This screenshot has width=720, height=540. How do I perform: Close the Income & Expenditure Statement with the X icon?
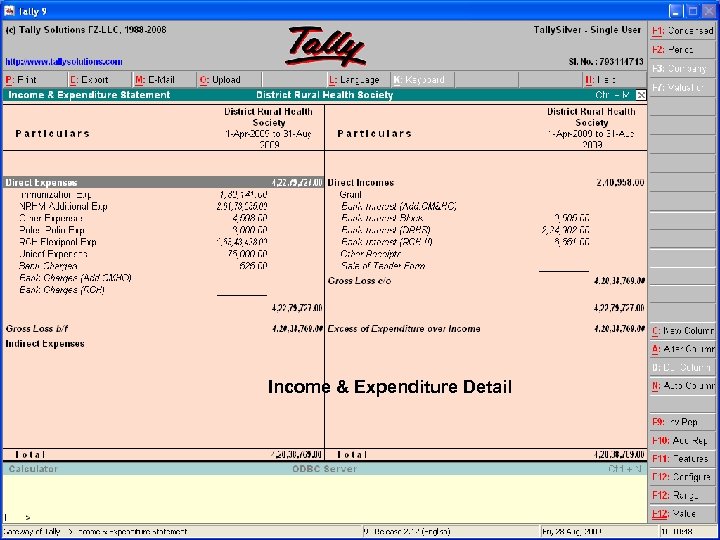[641, 95]
